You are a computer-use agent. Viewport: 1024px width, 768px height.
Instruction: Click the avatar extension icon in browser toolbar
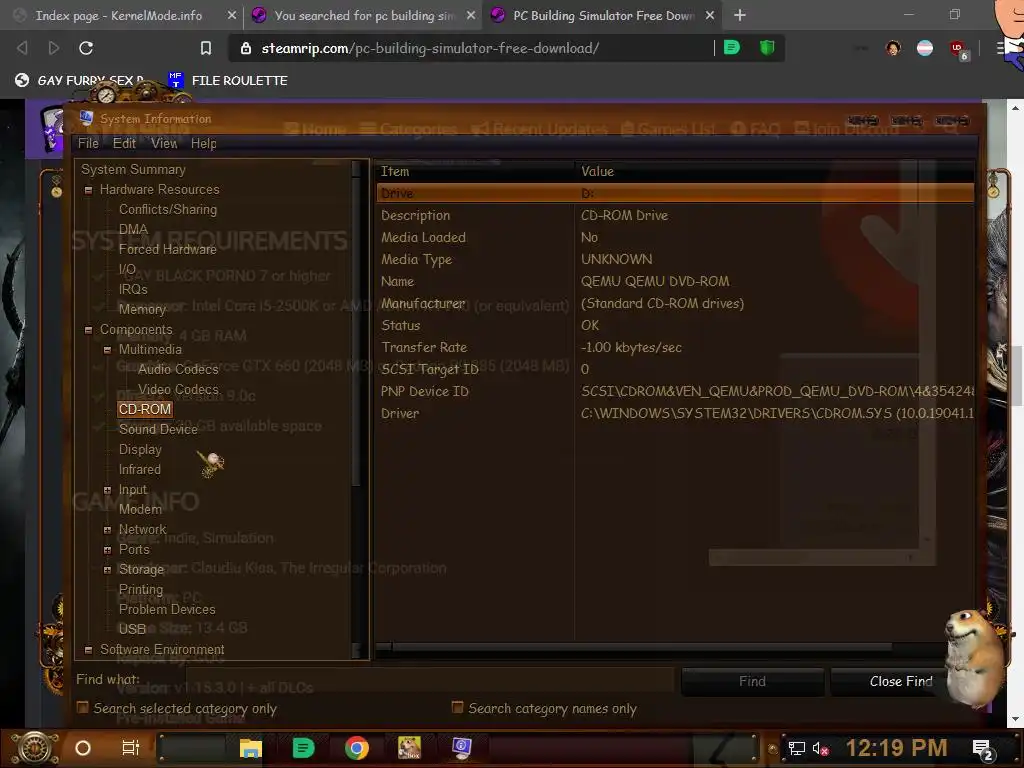pyautogui.click(x=893, y=48)
